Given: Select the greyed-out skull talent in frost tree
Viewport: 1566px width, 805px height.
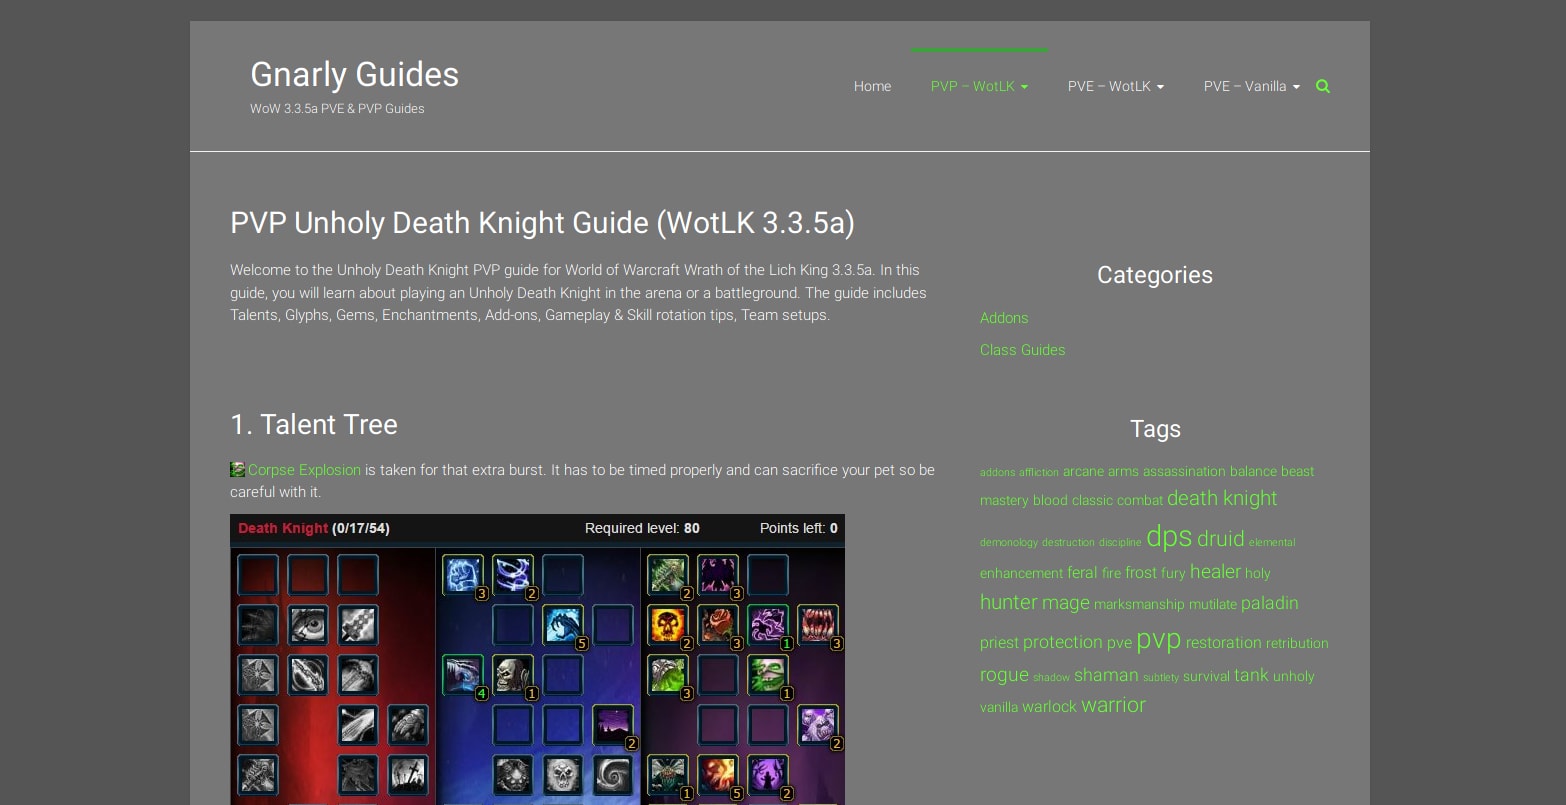Looking at the screenshot, I should coord(562,775).
